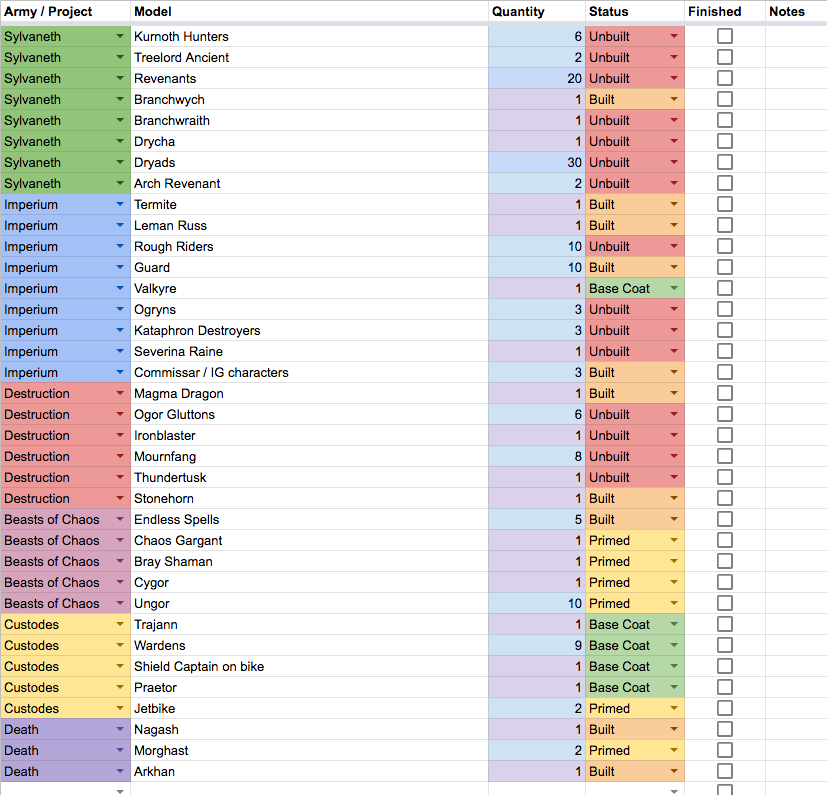Open Army dropdown for Arkhan row
This screenshot has width=827, height=795.
click(120, 771)
